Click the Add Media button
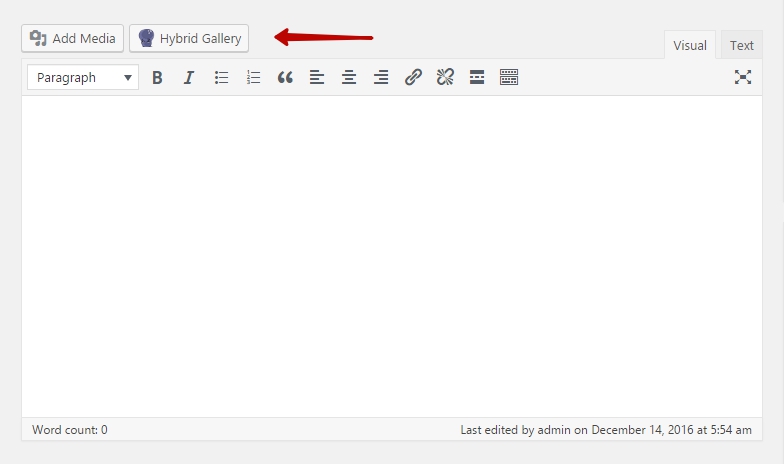Screen dimensions: 784x464 [72, 38]
